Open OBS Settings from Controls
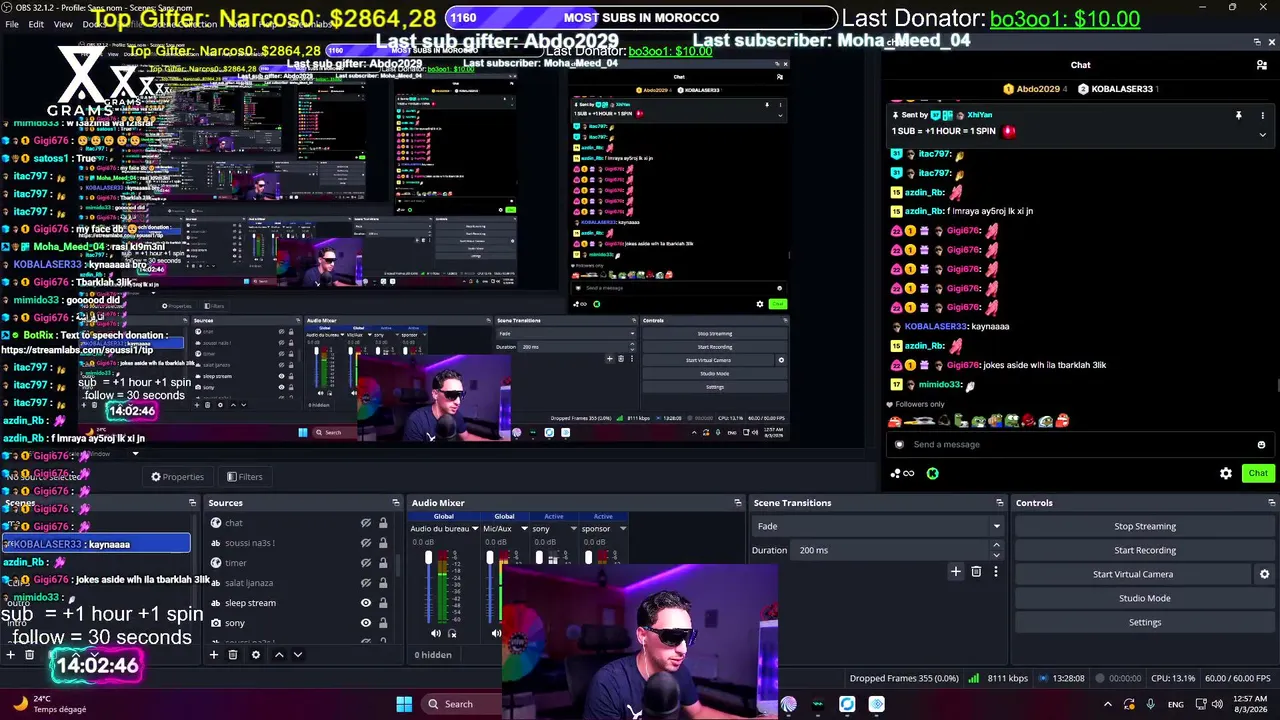This screenshot has width=1280, height=720. (x=1145, y=622)
